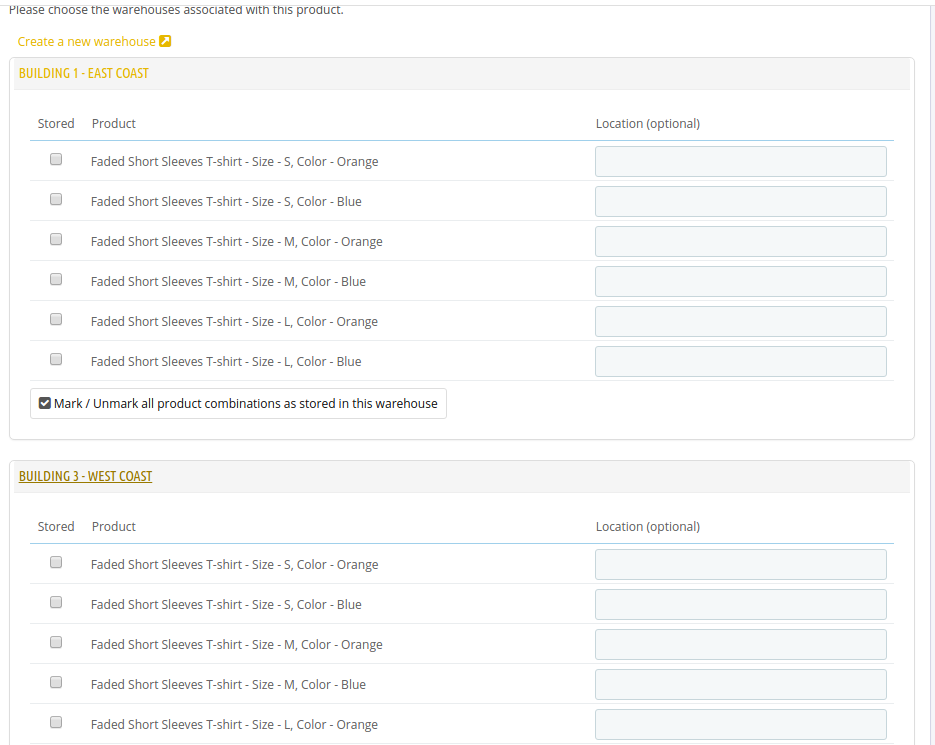Screen dimensions: 935x745
Task: Click Location field for Size S Blue, Building 1
Action: tap(741, 202)
